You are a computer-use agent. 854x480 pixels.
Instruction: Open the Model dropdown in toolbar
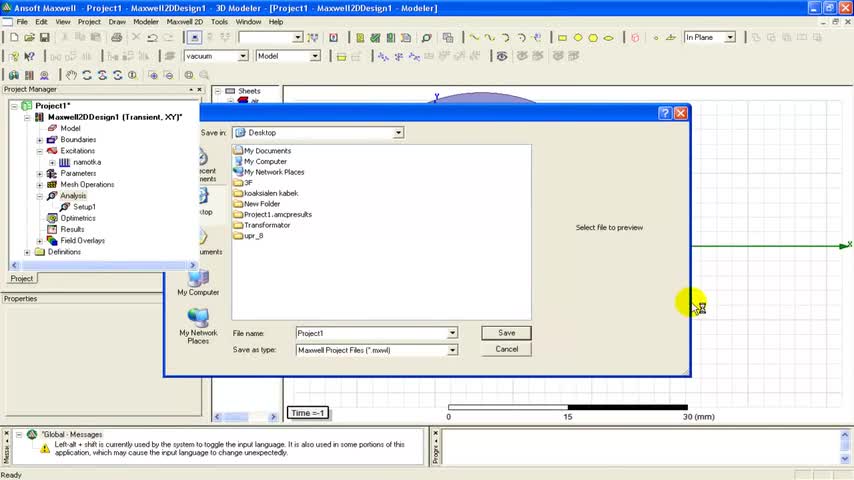pyautogui.click(x=315, y=56)
